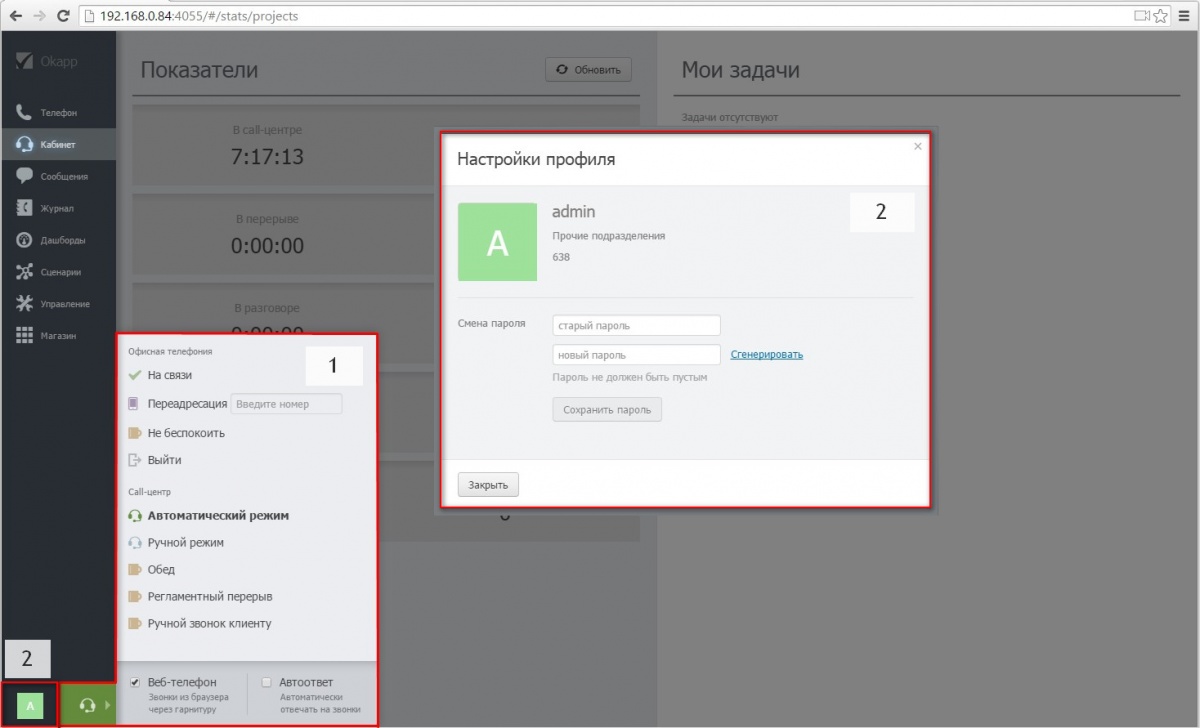
Task: Click the browser reload icon
Action: pos(64,16)
